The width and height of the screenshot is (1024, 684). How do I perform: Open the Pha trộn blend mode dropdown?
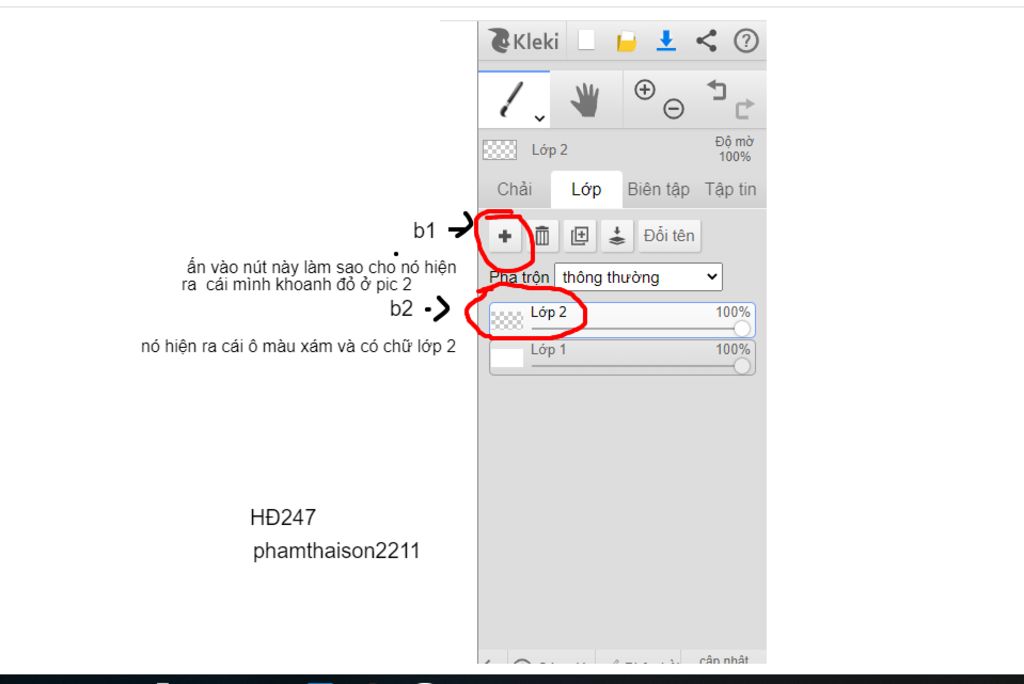[x=638, y=277]
